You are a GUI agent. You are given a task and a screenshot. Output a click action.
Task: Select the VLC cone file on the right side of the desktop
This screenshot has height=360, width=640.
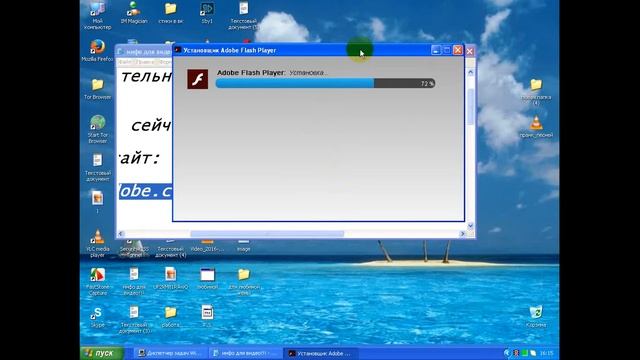click(536, 122)
